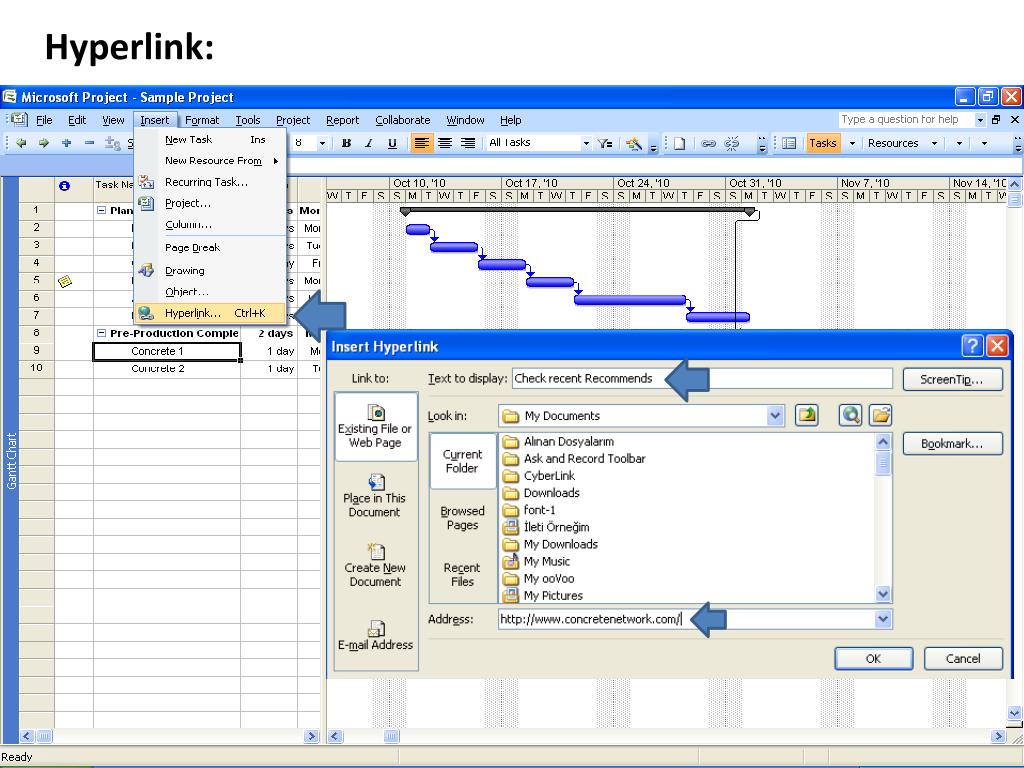Open the Look in My Documents dropdown
This screenshot has width=1024, height=768.
coord(775,415)
